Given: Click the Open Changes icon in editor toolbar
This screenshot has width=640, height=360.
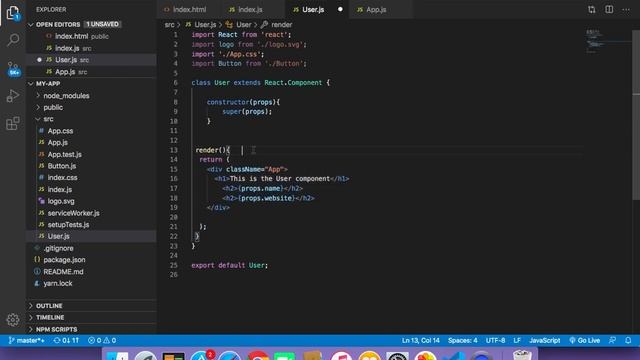Looking at the screenshot, I should [x=591, y=9].
